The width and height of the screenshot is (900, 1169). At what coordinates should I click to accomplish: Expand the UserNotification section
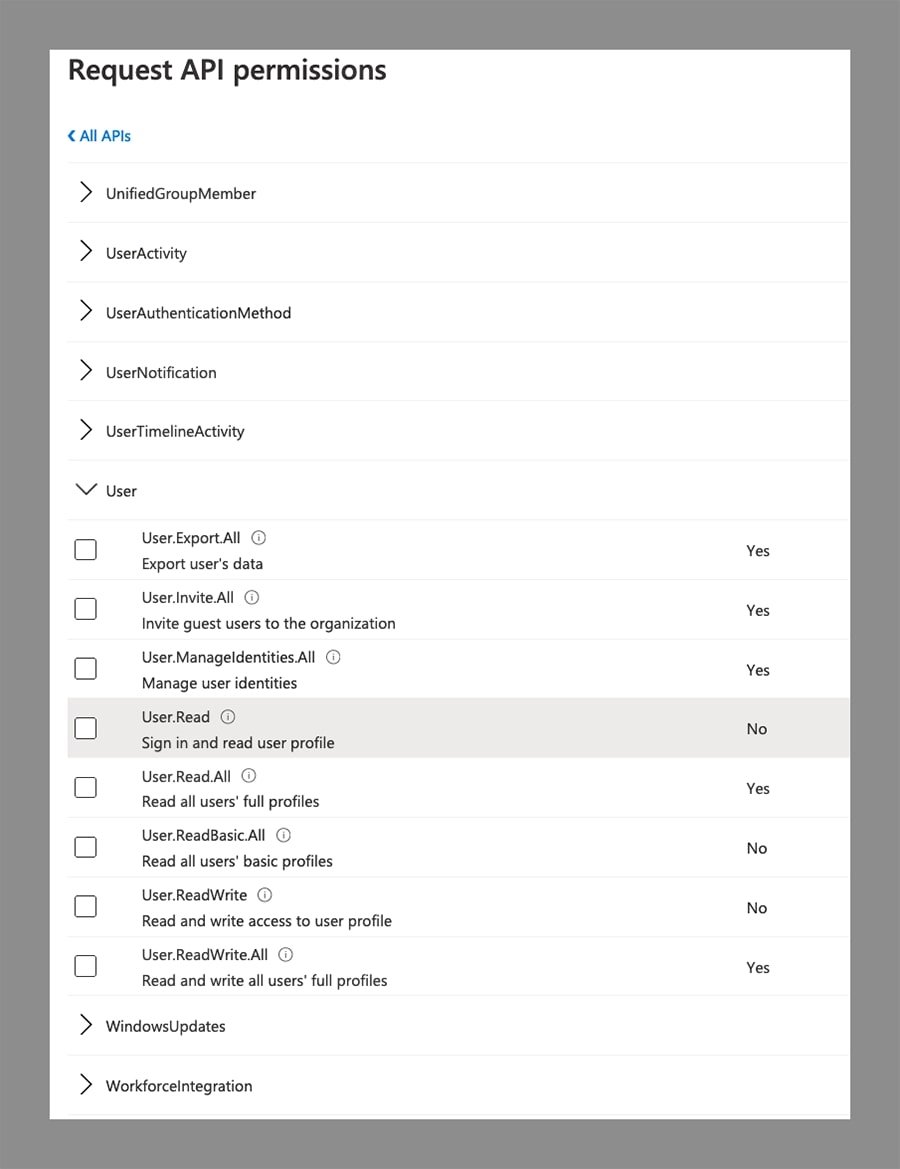pos(86,371)
